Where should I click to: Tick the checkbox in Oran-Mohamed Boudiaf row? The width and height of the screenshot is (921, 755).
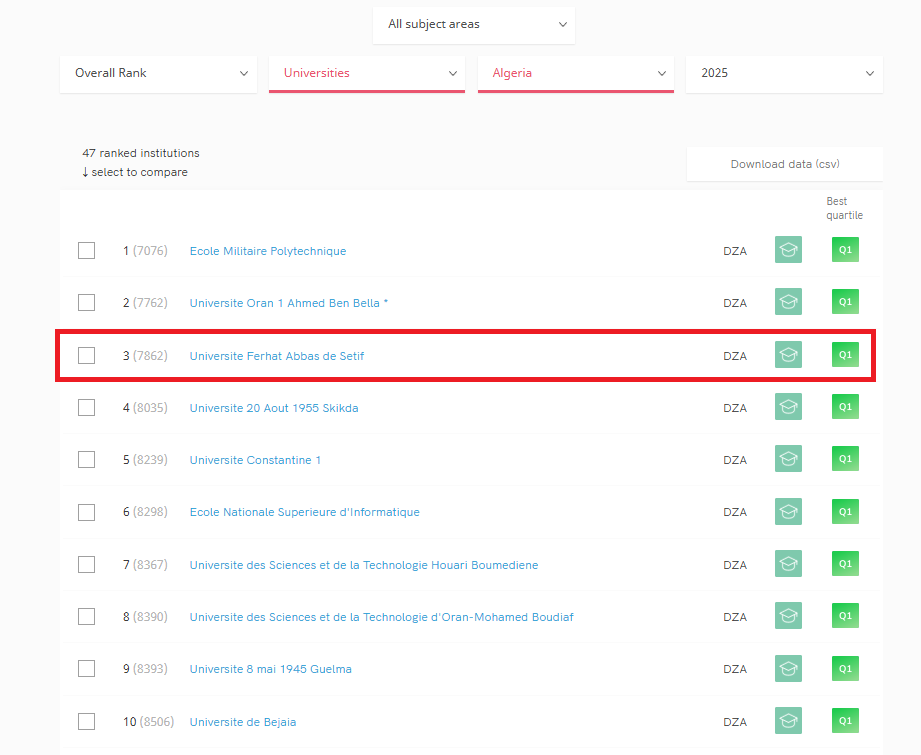coord(86,616)
